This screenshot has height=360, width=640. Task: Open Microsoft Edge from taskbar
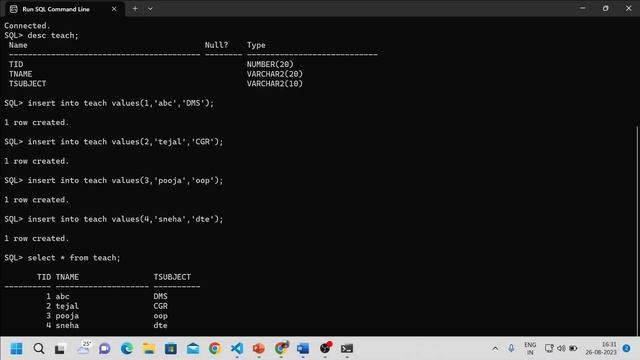[127, 349]
